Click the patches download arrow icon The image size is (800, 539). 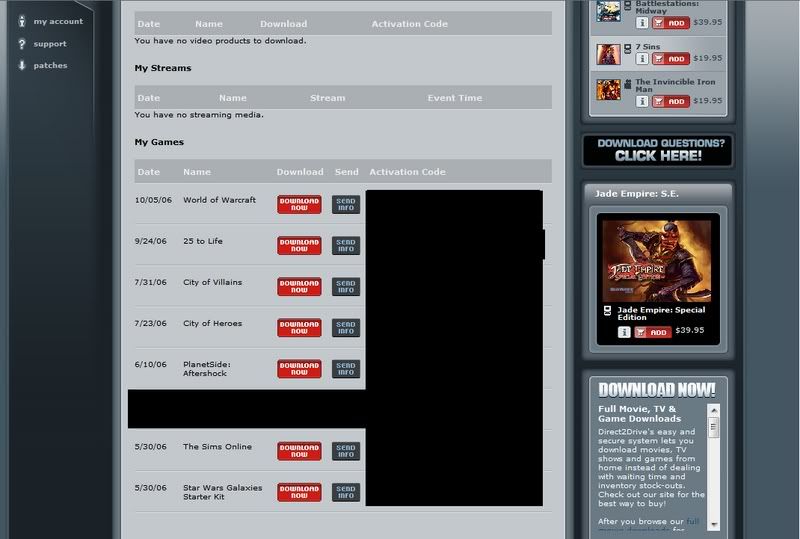pos(21,65)
